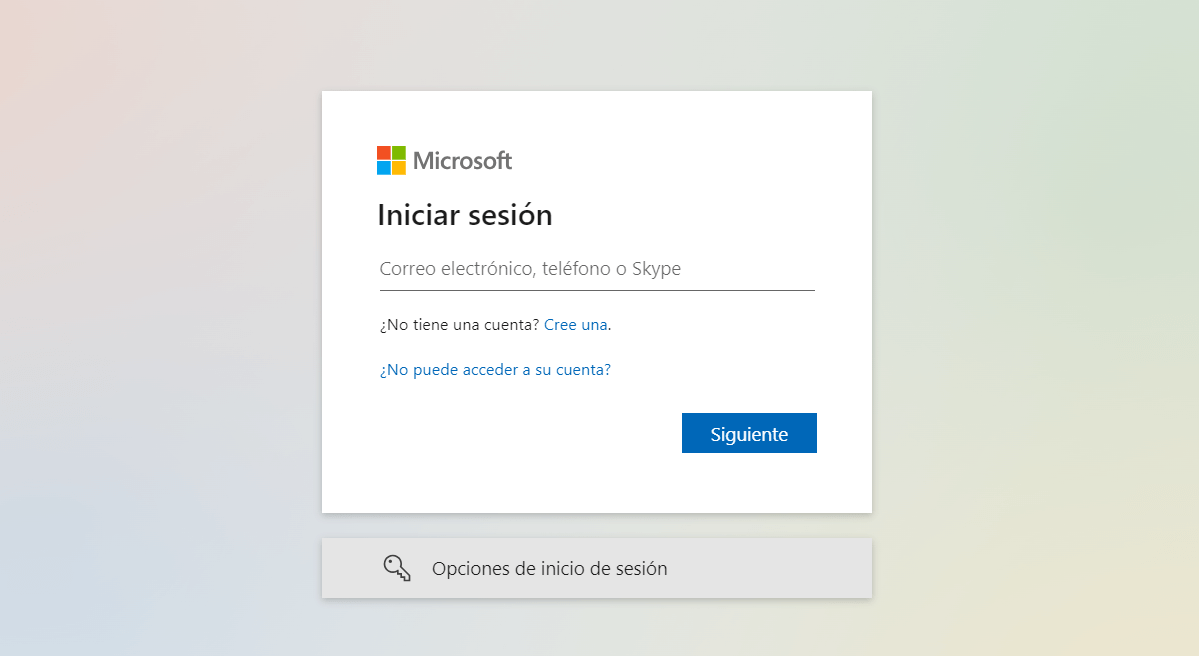Open "¿No puede acceder a su cuenta?" link
Image resolution: width=1199 pixels, height=656 pixels.
(495, 370)
